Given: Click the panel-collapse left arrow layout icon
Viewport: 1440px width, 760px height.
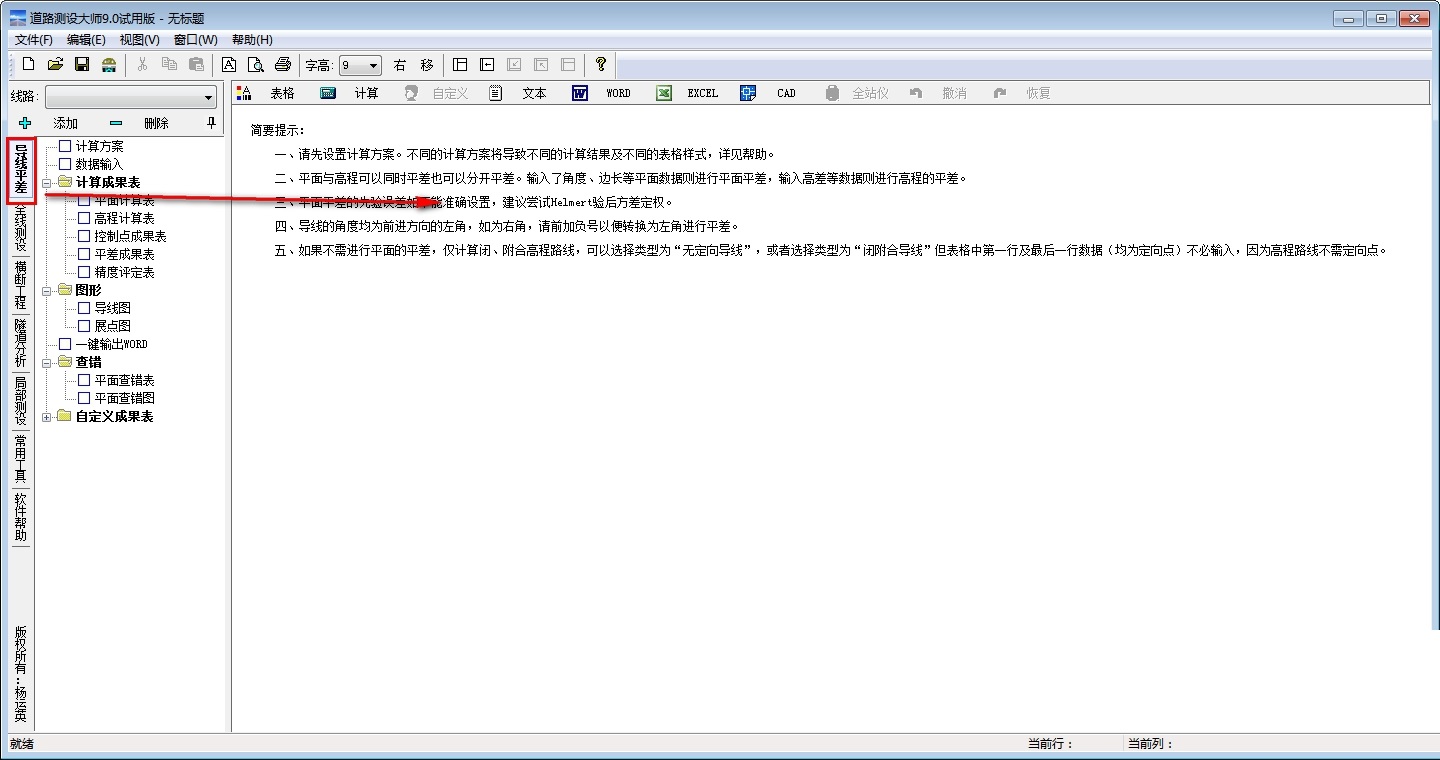Looking at the screenshot, I should point(487,64).
